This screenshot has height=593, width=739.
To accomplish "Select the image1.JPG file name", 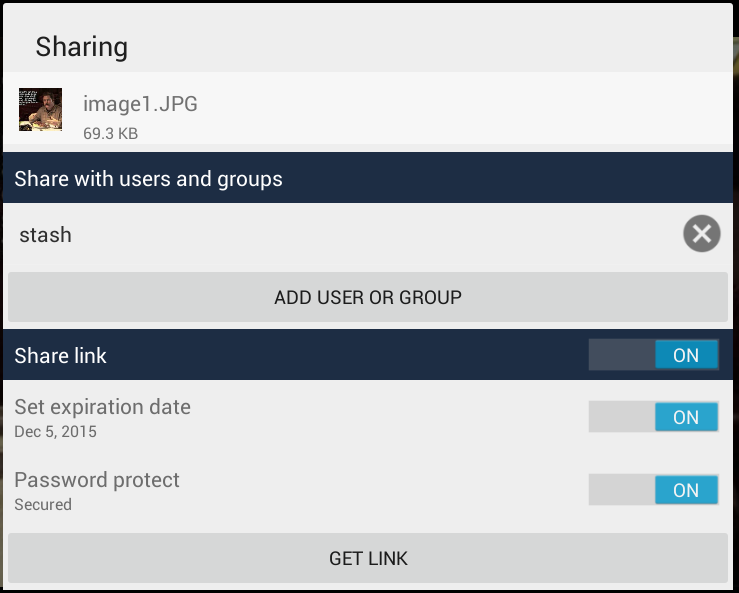I will point(140,104).
